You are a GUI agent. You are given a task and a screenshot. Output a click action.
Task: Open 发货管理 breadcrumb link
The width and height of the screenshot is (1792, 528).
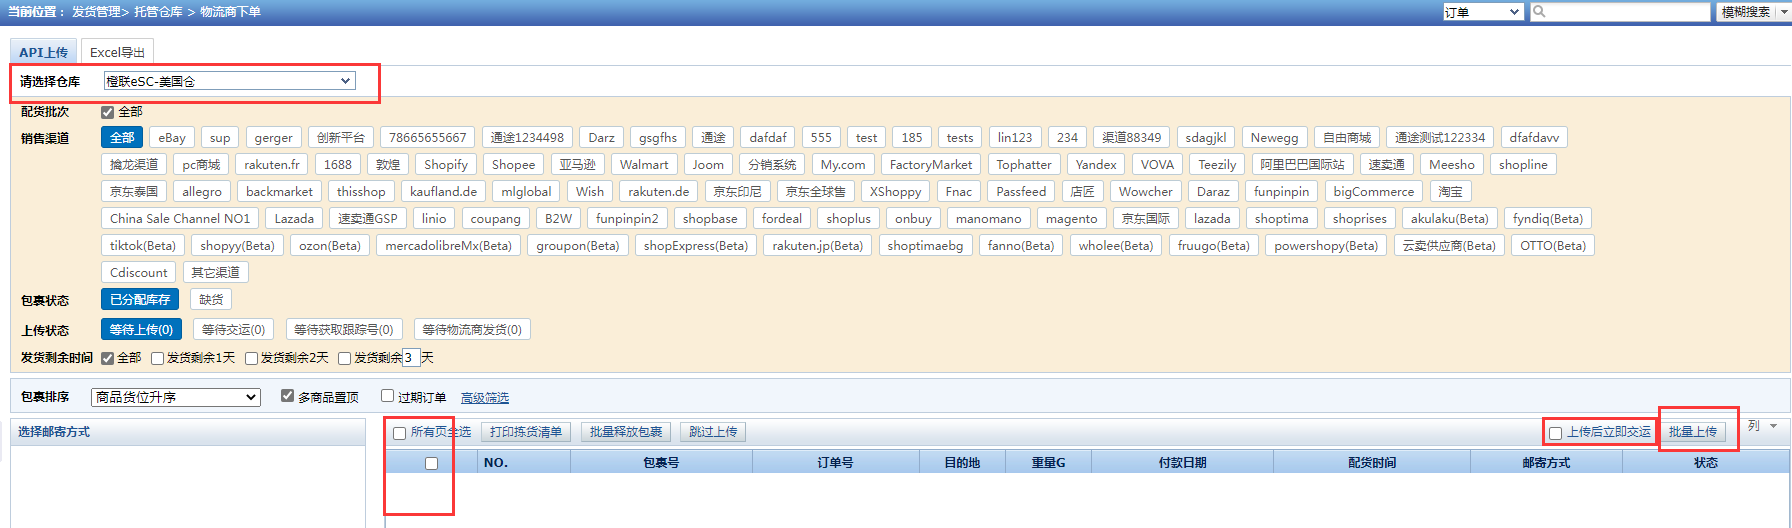click(96, 12)
